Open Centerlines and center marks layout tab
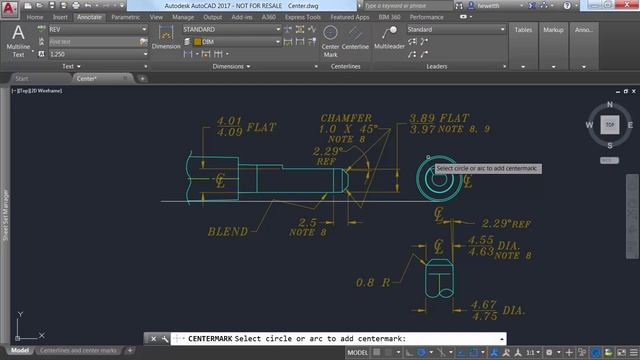The image size is (640, 360). (x=78, y=351)
